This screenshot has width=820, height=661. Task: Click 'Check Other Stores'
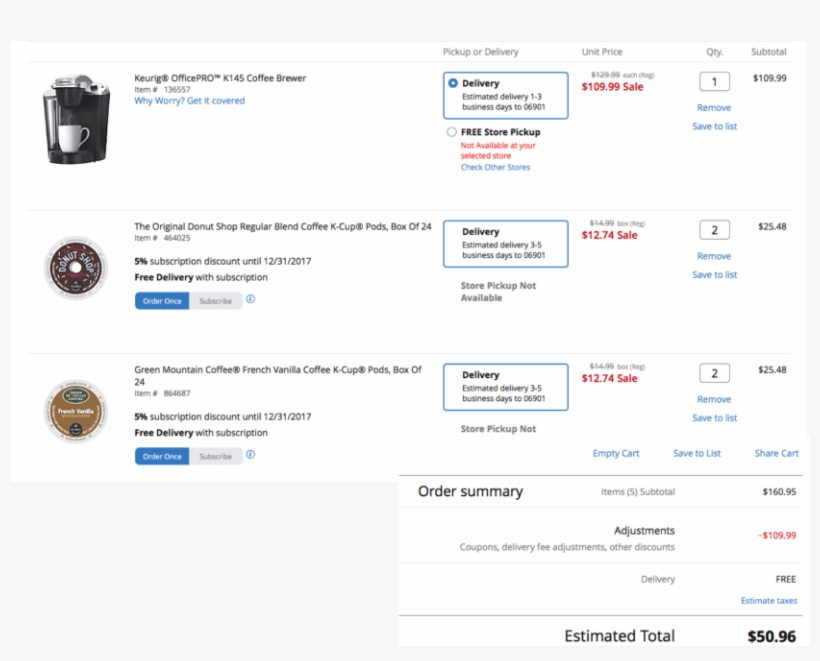pos(495,167)
